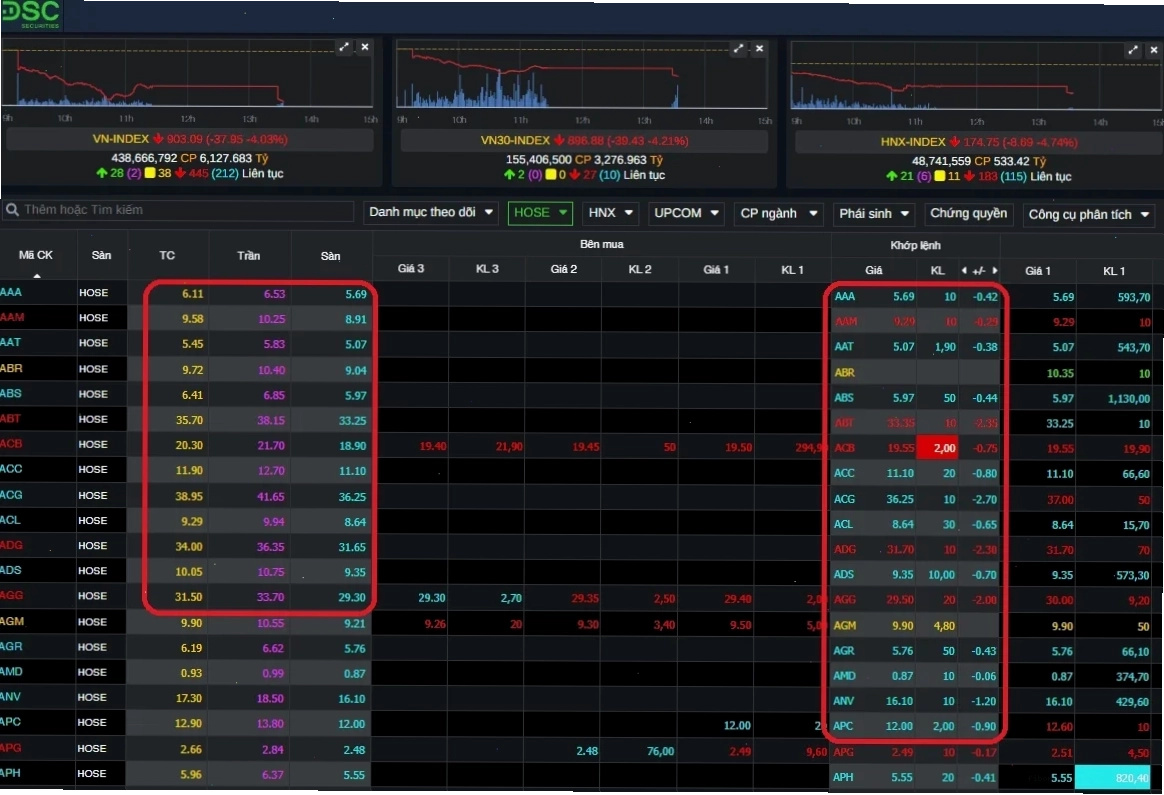Screen dimensions: 1164x795
Task: Select the VN-INDEX 903.09 label
Action: (189, 139)
